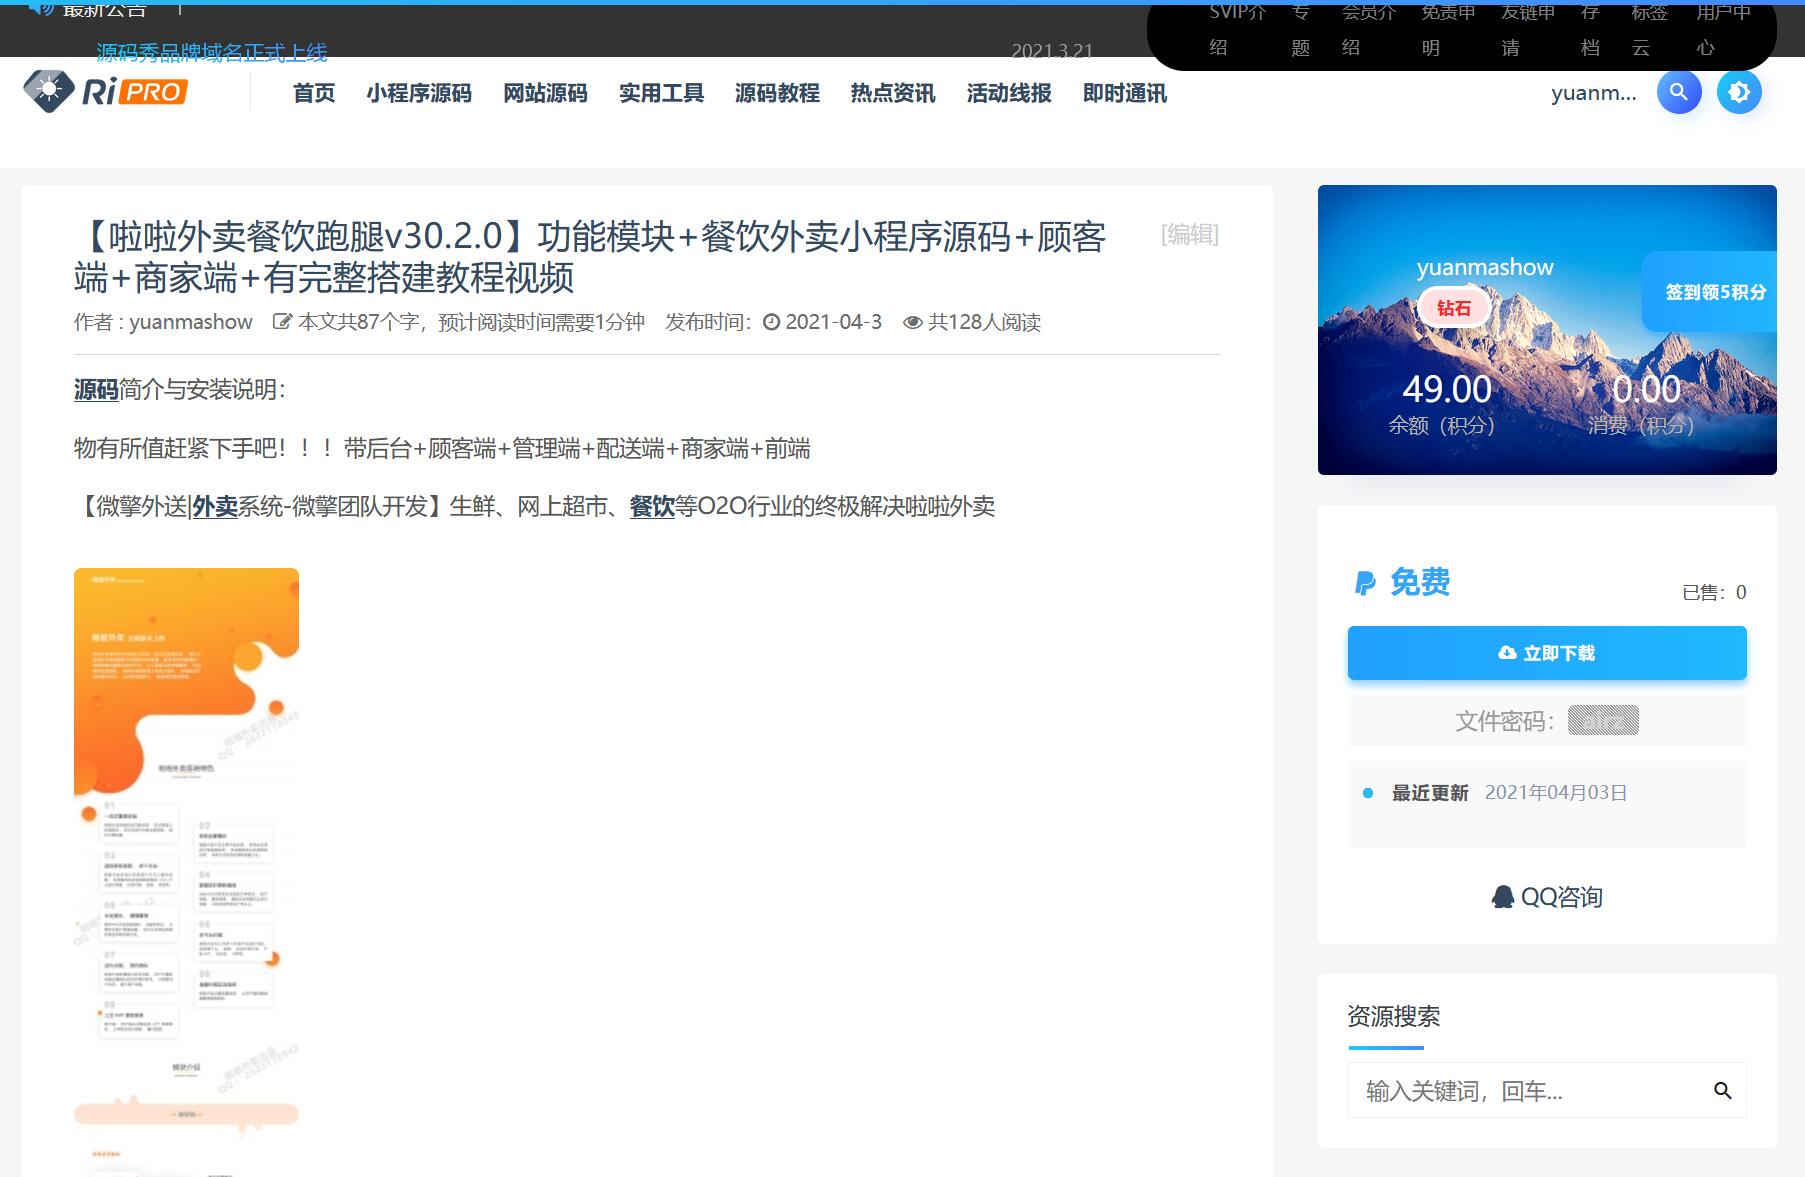Open the header search icon button
Viewport: 1805px width, 1177px height.
coord(1679,92)
